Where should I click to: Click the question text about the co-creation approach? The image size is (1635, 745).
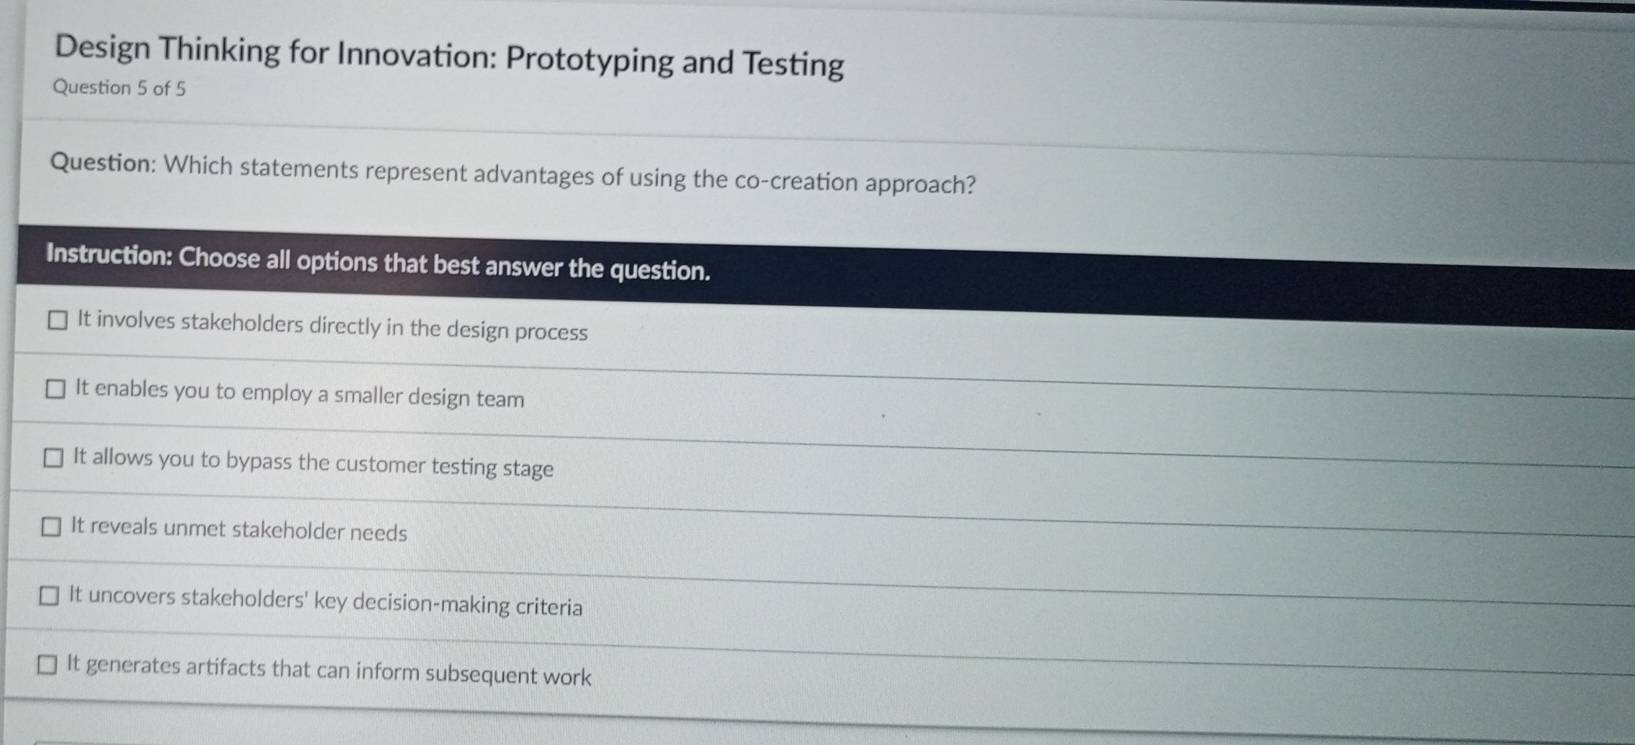pyautogui.click(x=570, y=176)
